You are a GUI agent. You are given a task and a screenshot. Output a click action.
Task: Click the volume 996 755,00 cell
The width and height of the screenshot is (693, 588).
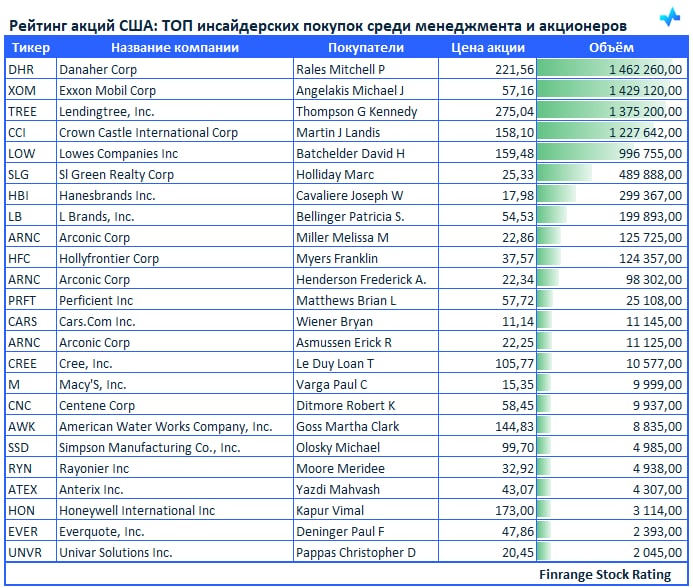612,153
